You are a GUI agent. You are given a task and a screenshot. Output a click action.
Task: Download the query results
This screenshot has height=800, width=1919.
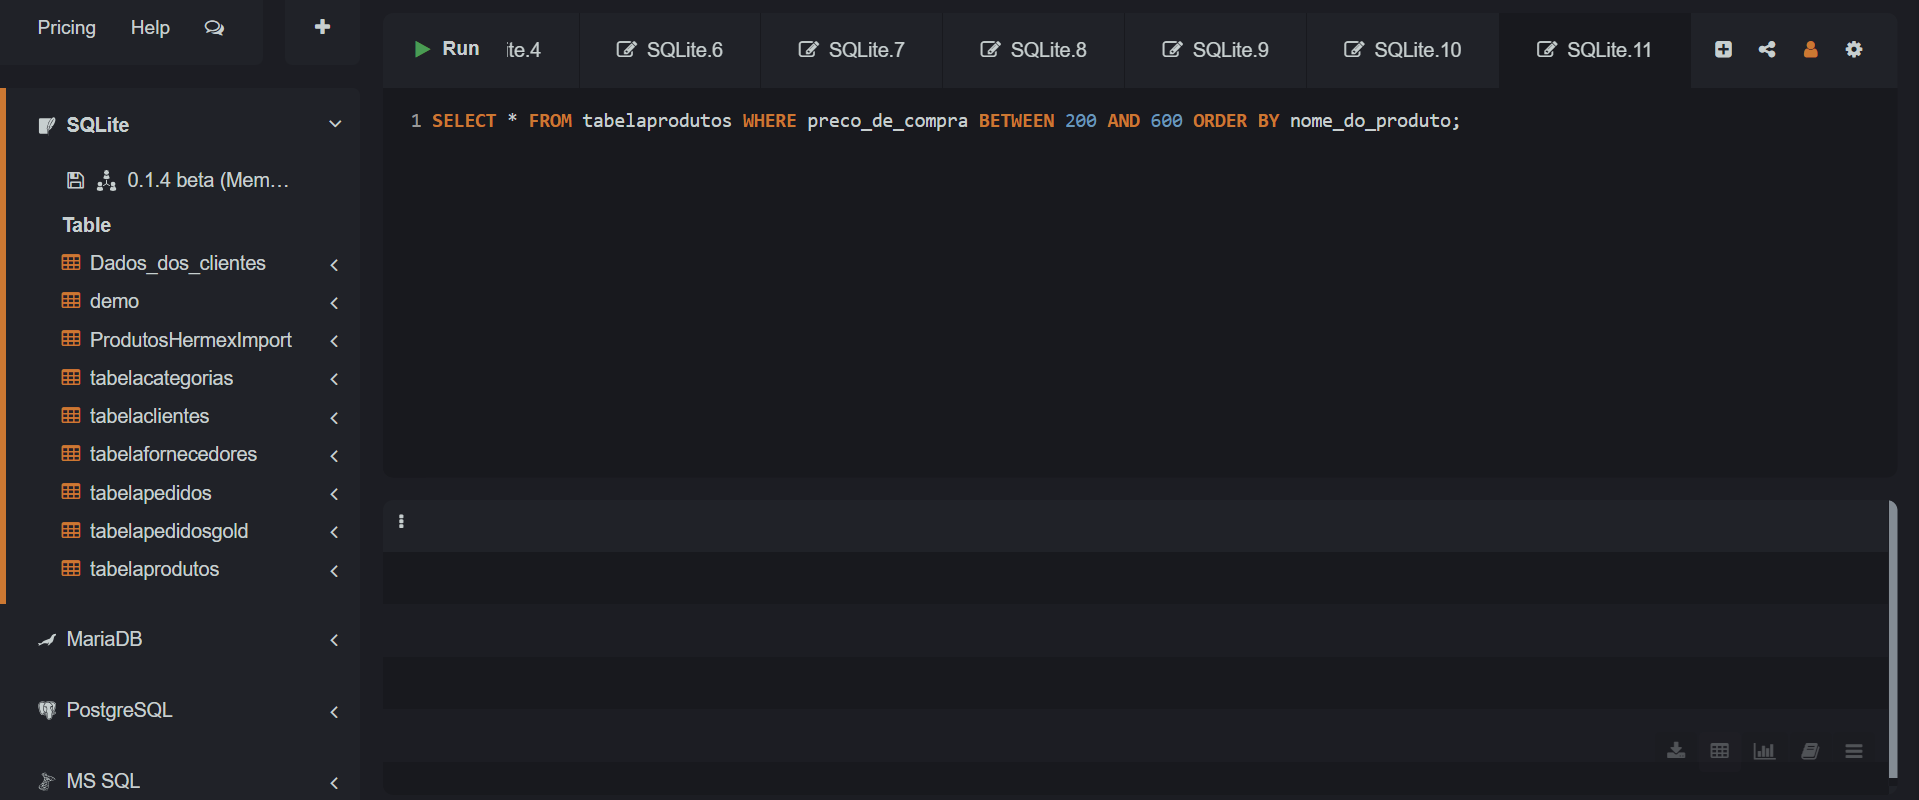point(1676,751)
